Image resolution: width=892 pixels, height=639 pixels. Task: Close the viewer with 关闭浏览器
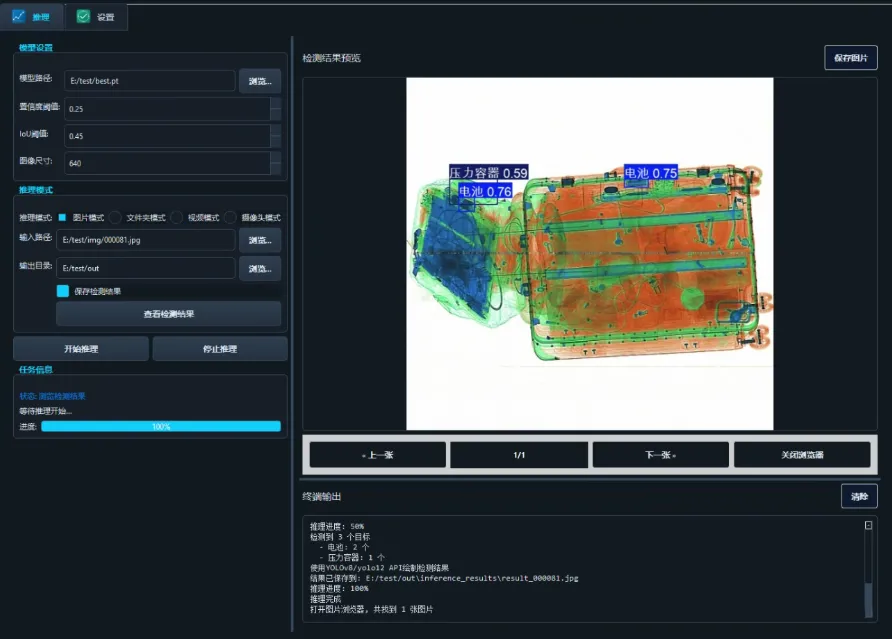[802, 455]
